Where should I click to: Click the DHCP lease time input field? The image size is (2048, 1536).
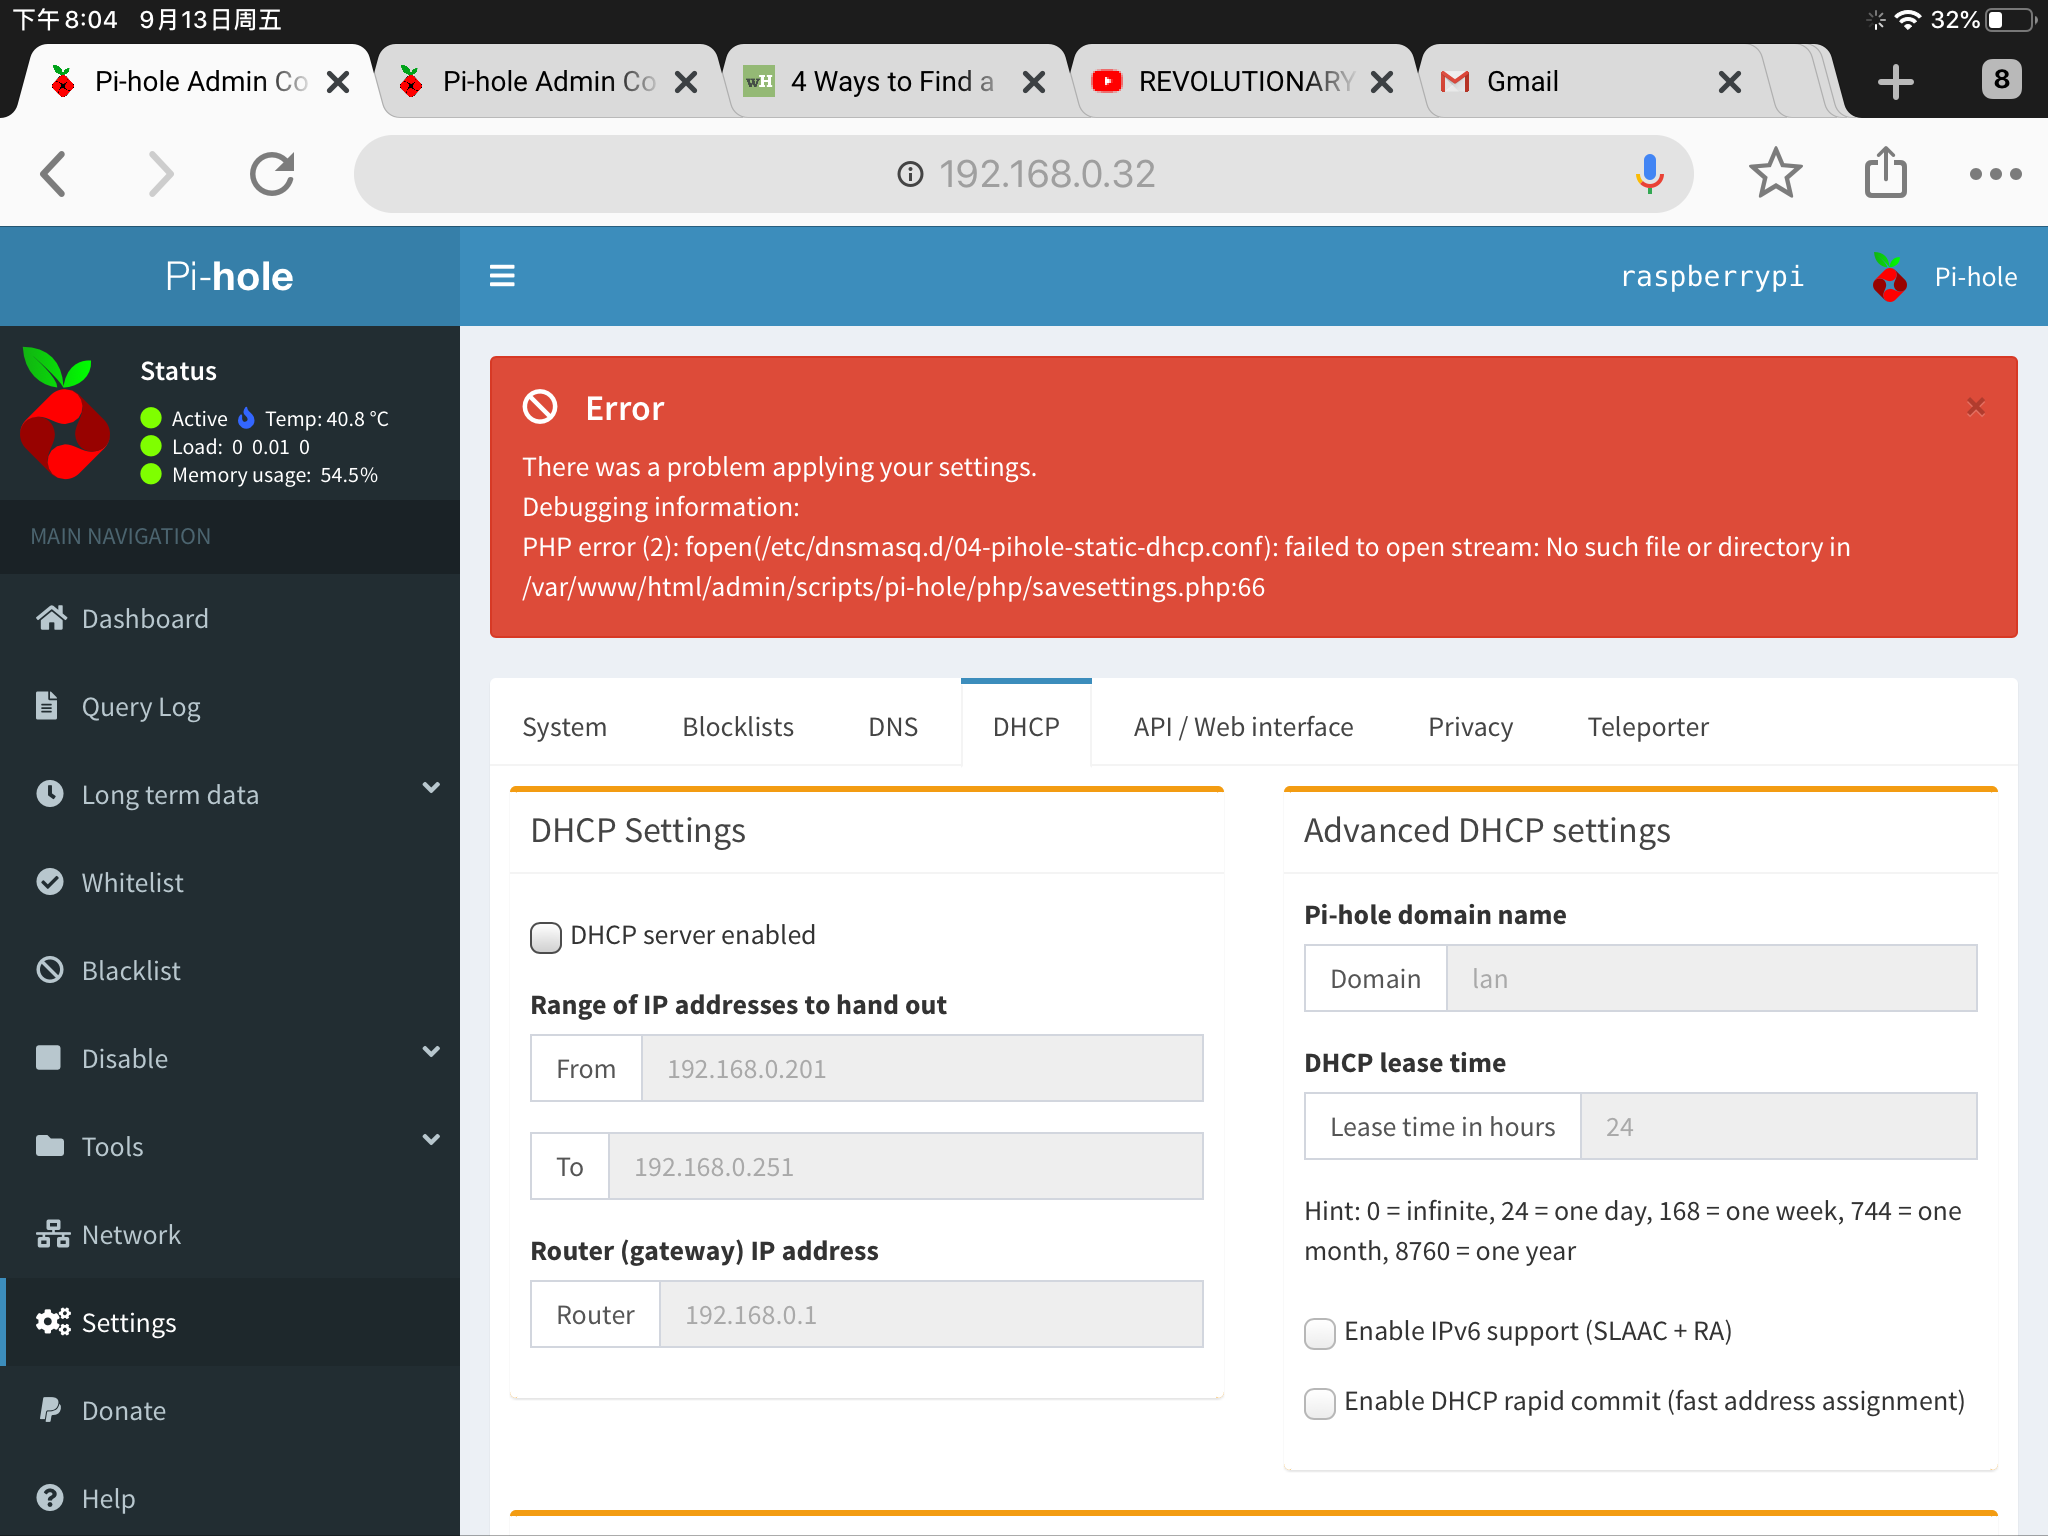pos(1780,1126)
